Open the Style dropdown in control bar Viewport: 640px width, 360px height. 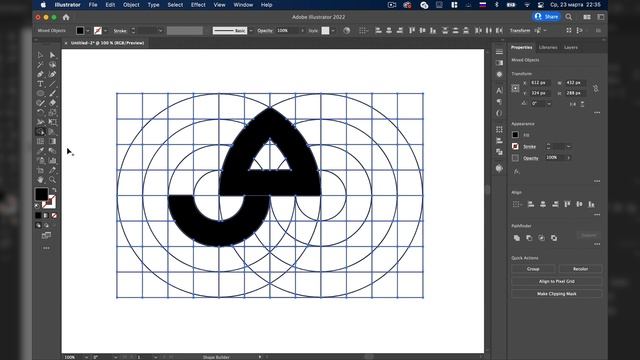[333, 31]
